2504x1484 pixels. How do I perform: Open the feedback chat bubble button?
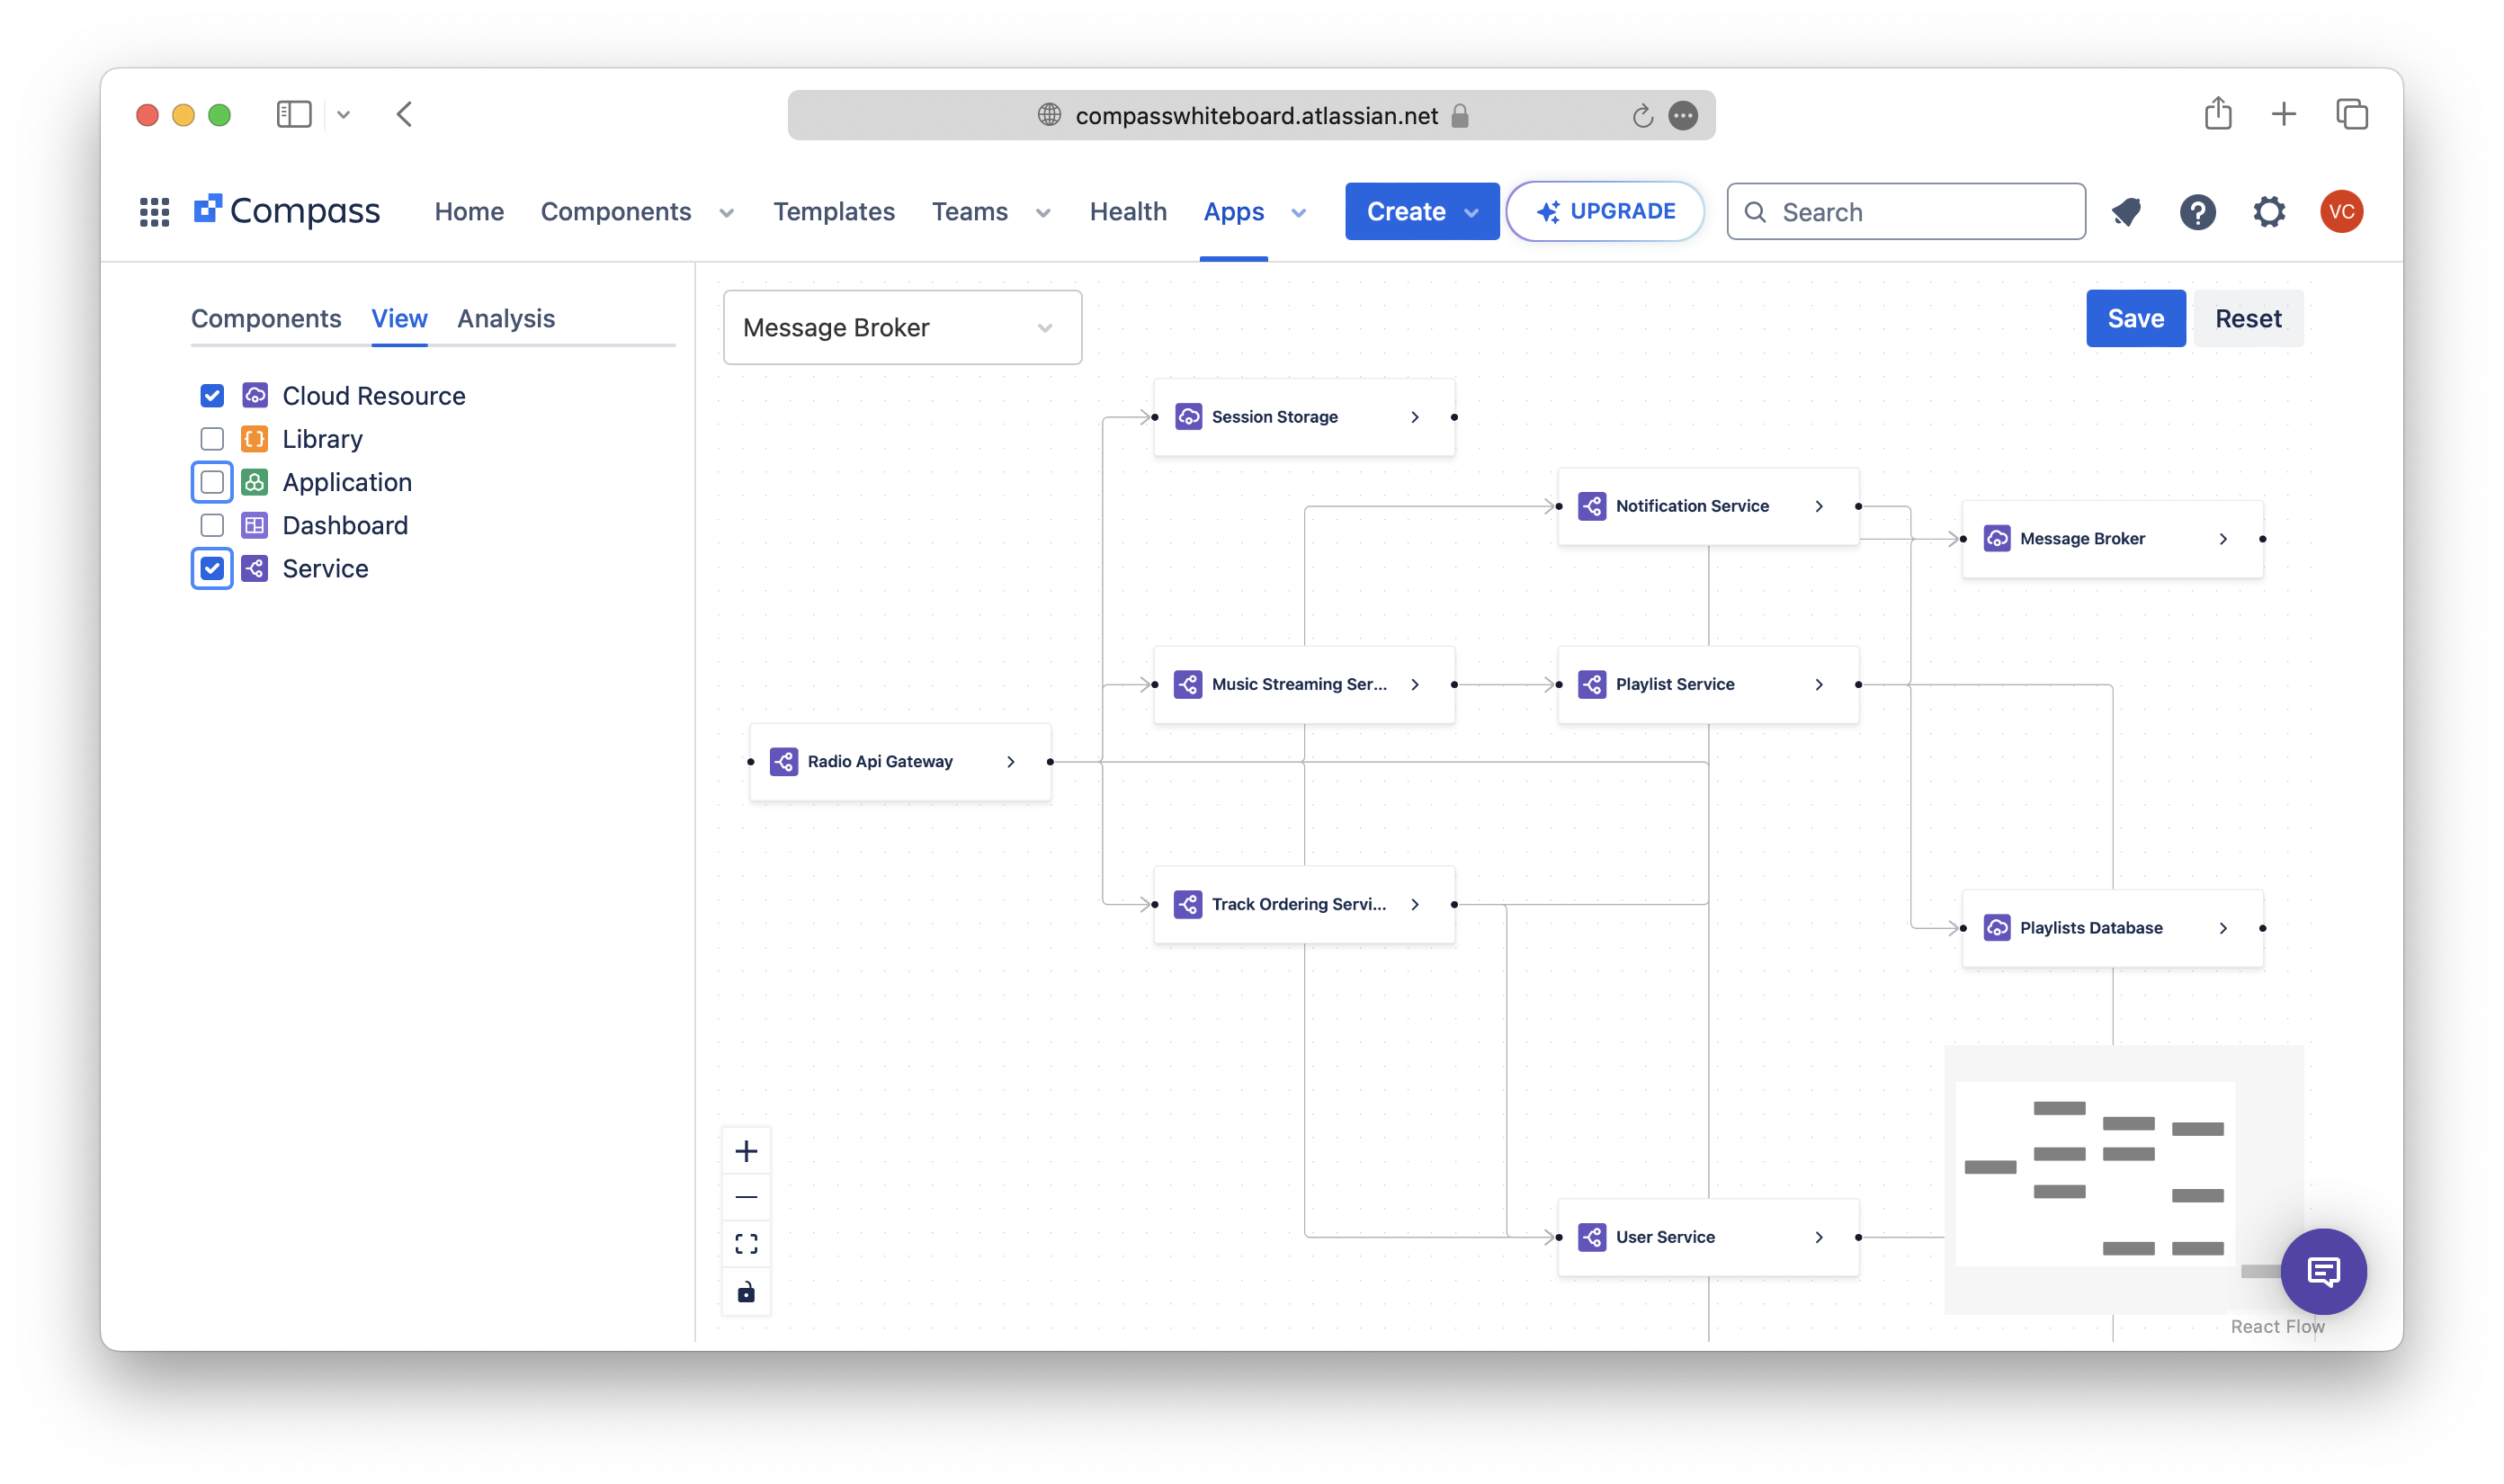tap(2322, 1271)
